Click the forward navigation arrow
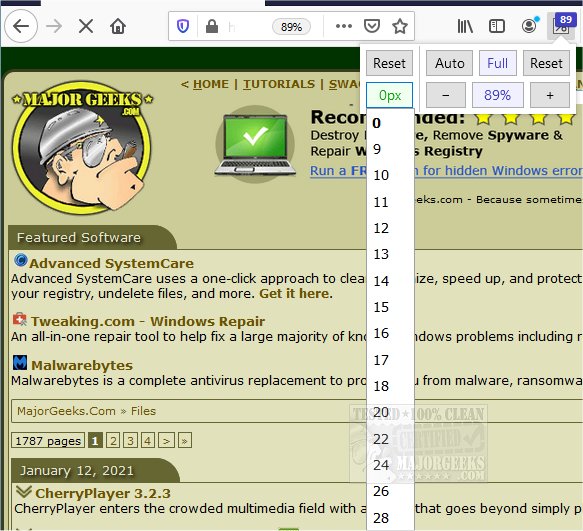The image size is (583, 531). pos(54,26)
